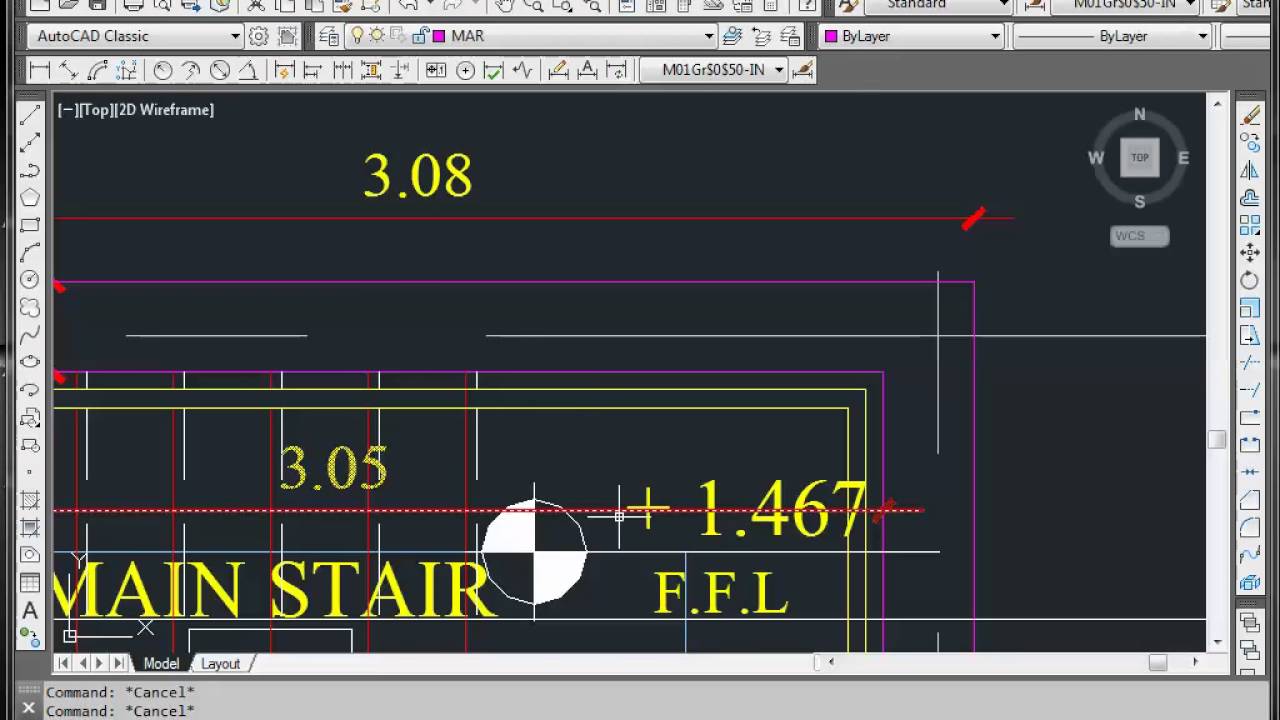Open the [-] viewport controls menu
Image resolution: width=1280 pixels, height=720 pixels.
[68, 110]
